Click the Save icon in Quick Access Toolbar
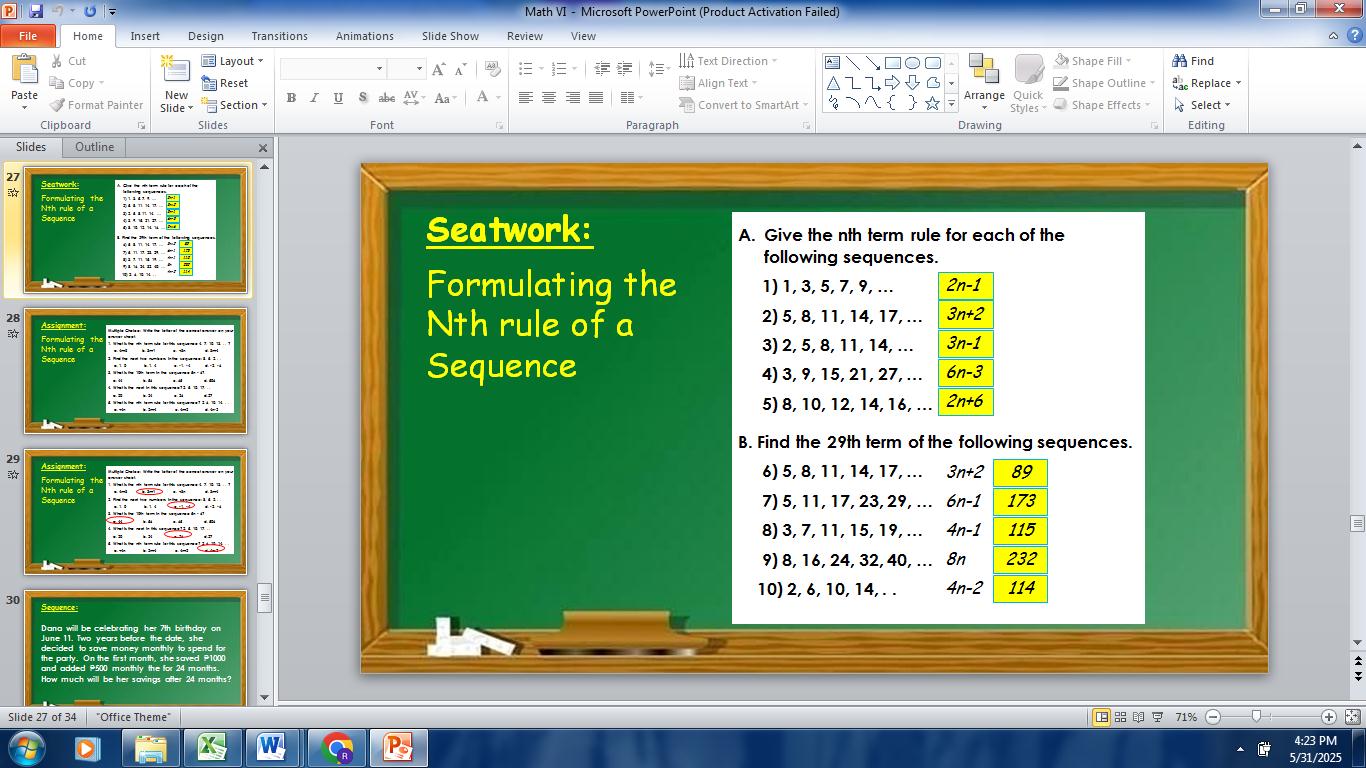 [36, 11]
